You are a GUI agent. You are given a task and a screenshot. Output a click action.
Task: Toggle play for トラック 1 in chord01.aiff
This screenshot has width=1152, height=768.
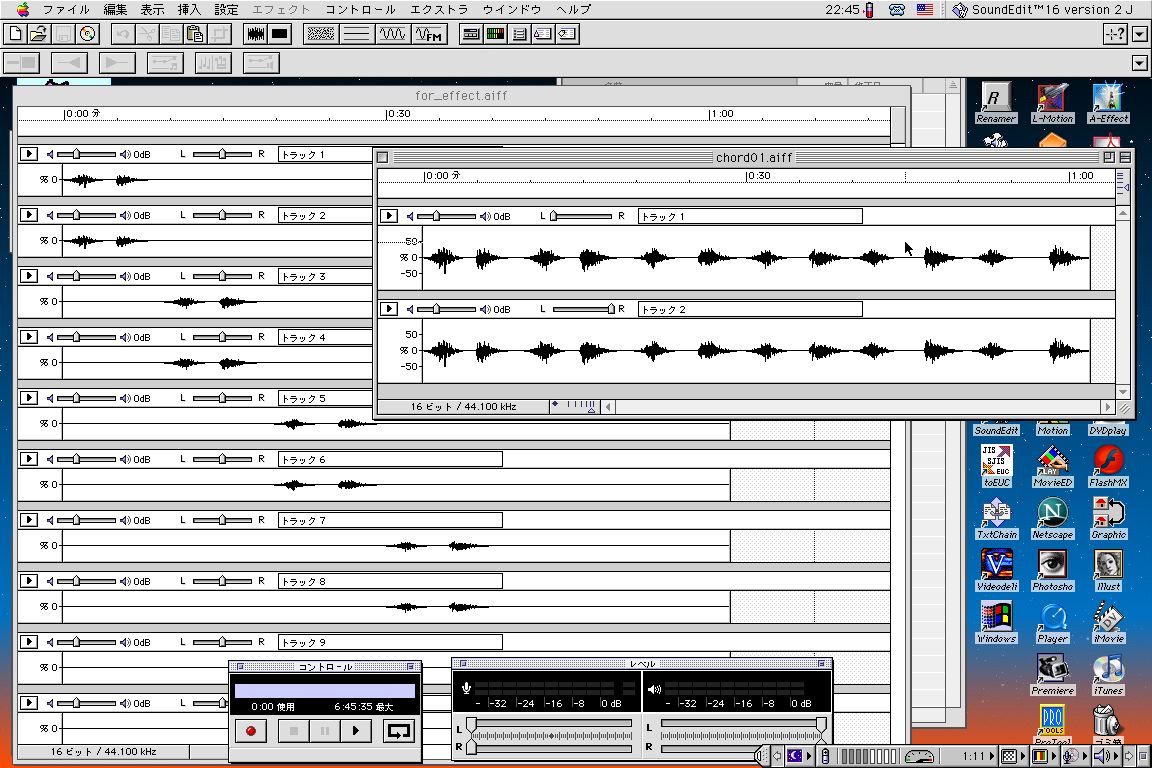(389, 216)
